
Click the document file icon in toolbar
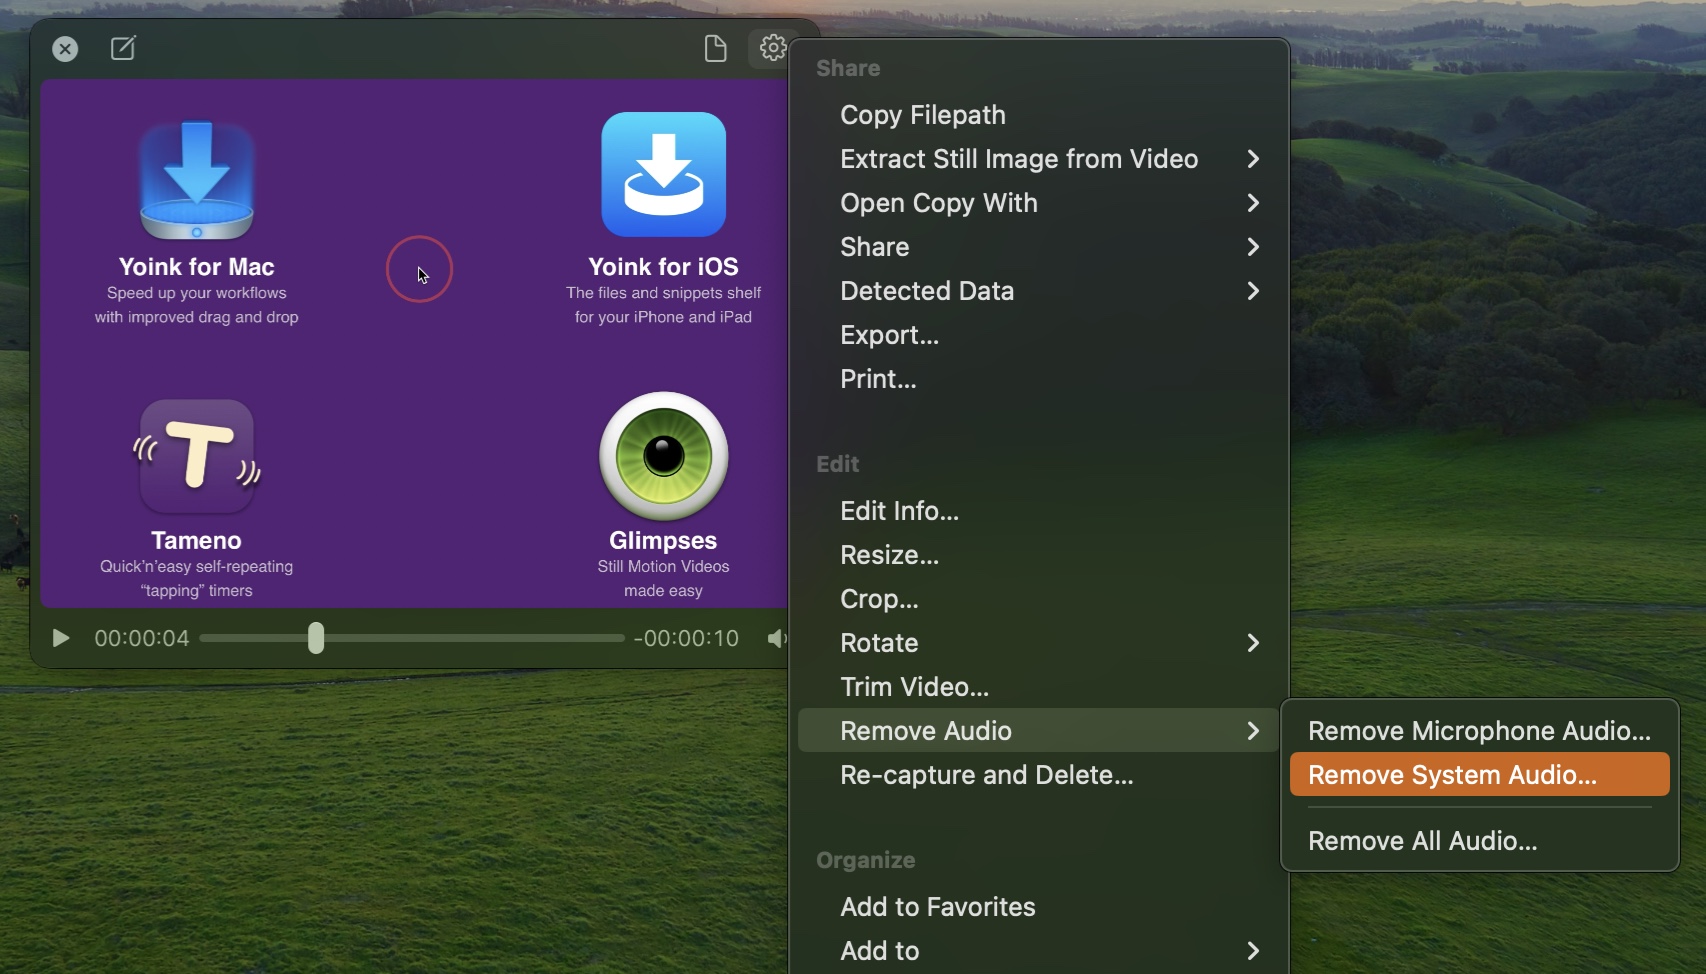[x=715, y=48]
